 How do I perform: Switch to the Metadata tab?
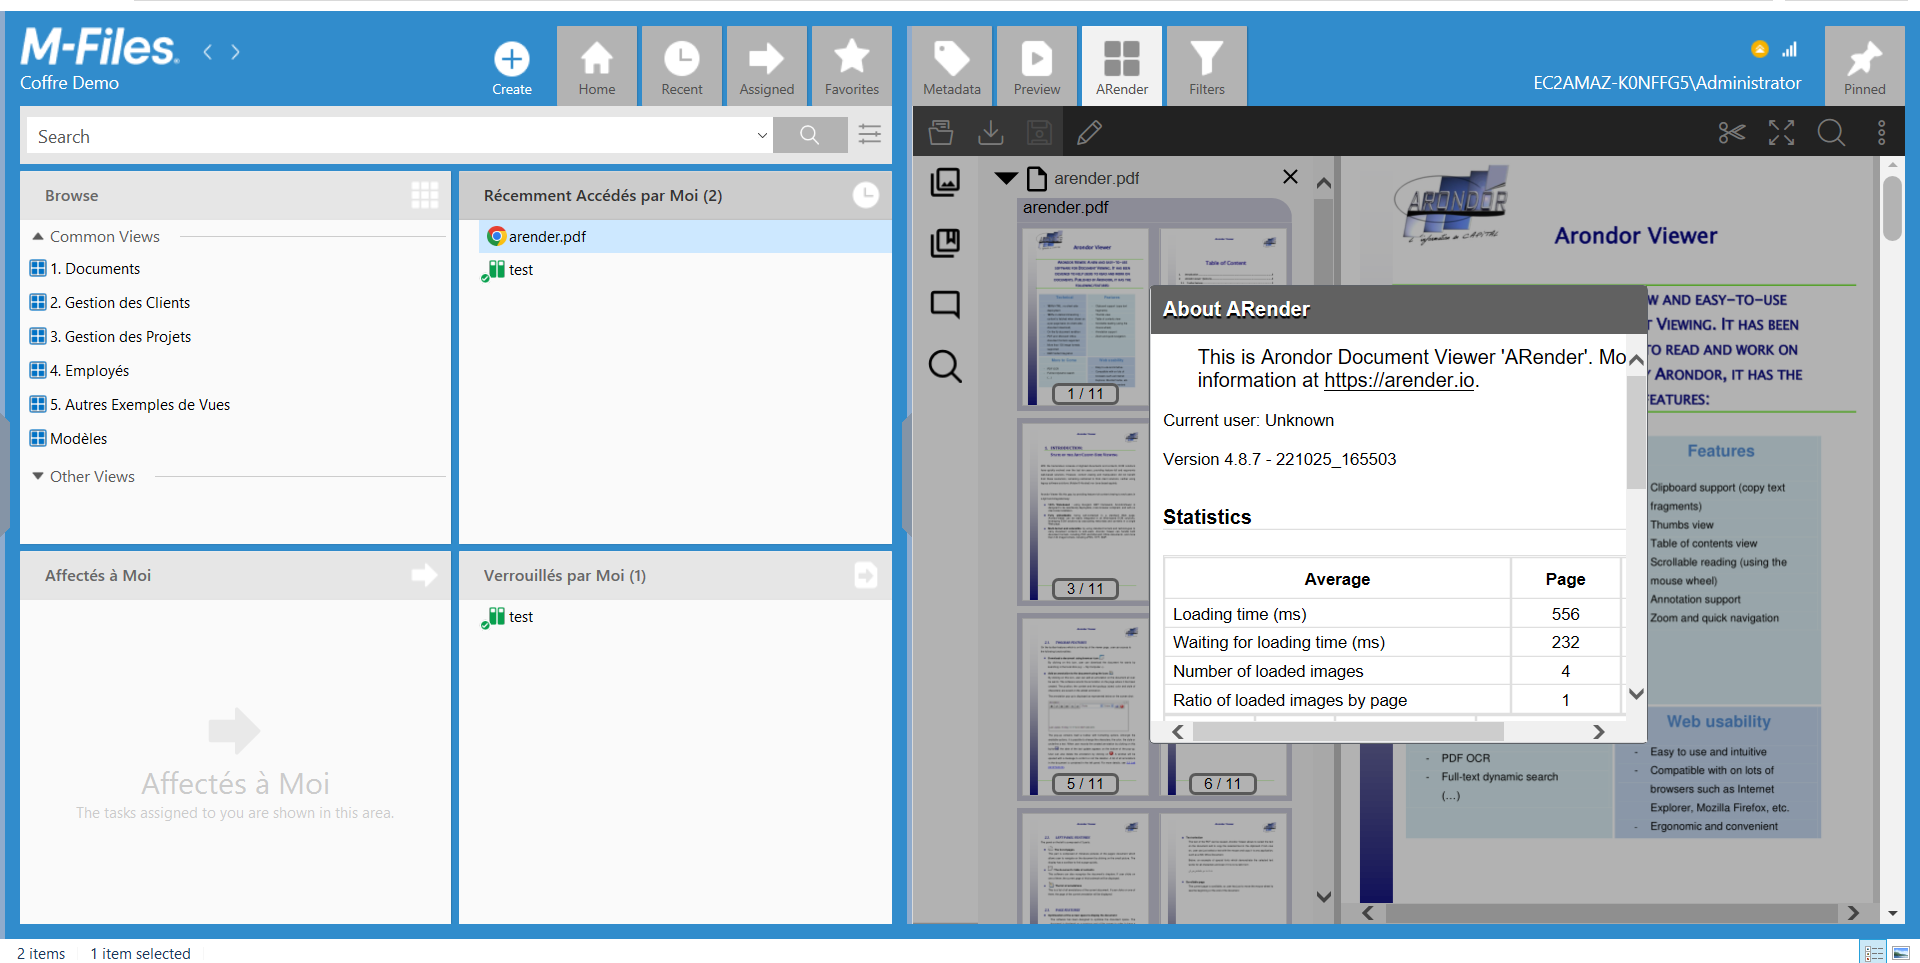952,66
